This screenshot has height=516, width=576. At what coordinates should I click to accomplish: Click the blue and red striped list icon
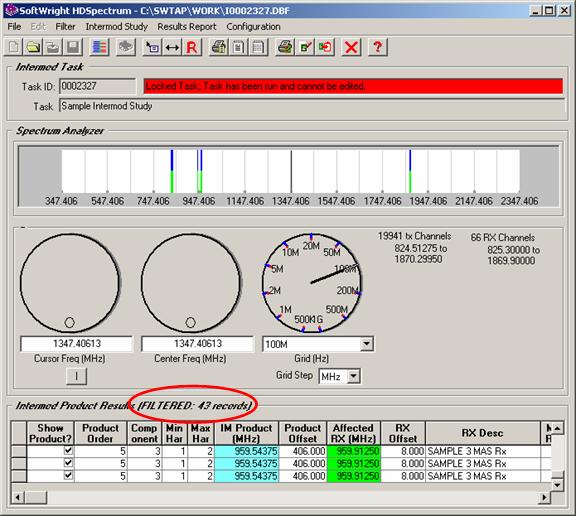(99, 47)
